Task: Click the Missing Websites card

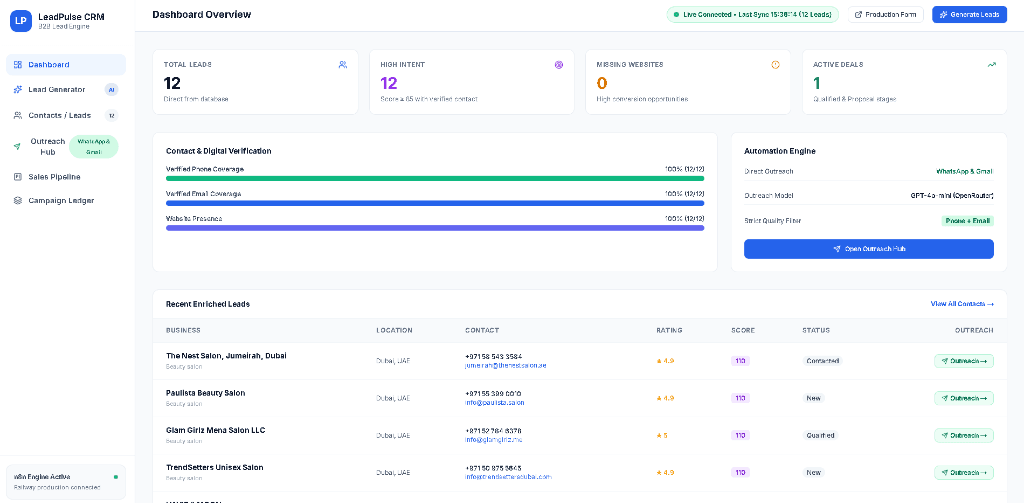Action: tap(688, 82)
